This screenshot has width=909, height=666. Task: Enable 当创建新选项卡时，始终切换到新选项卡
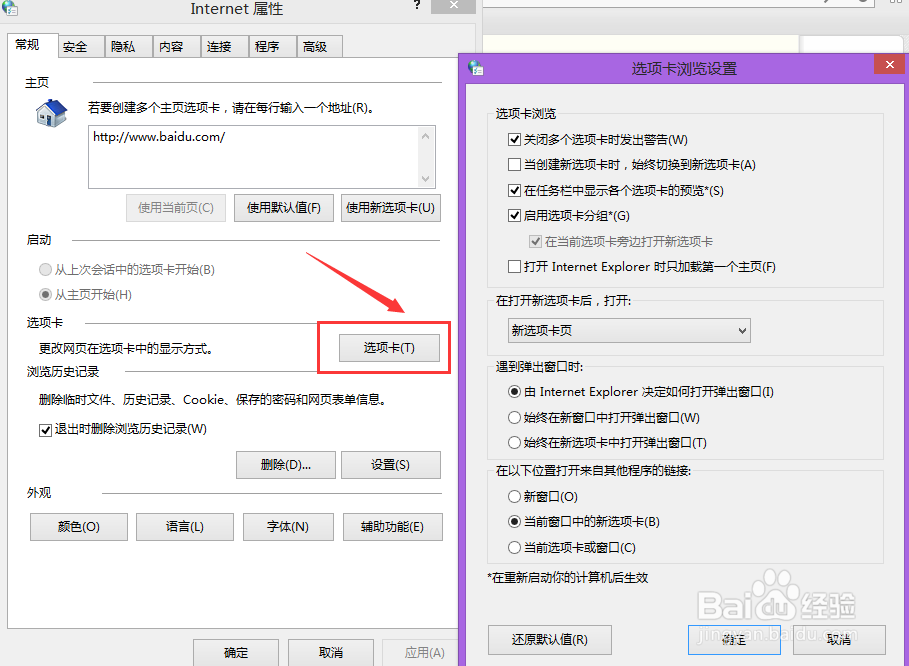(x=515, y=164)
